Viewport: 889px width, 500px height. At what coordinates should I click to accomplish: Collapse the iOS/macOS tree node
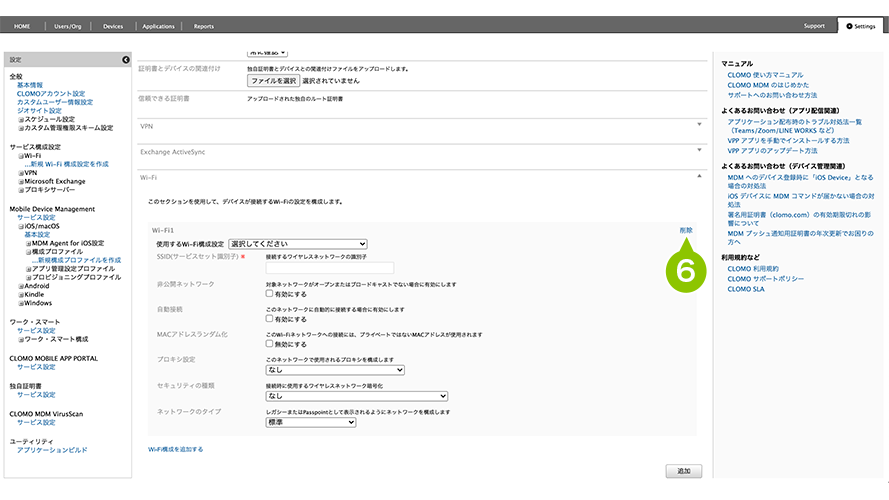coord(21,226)
